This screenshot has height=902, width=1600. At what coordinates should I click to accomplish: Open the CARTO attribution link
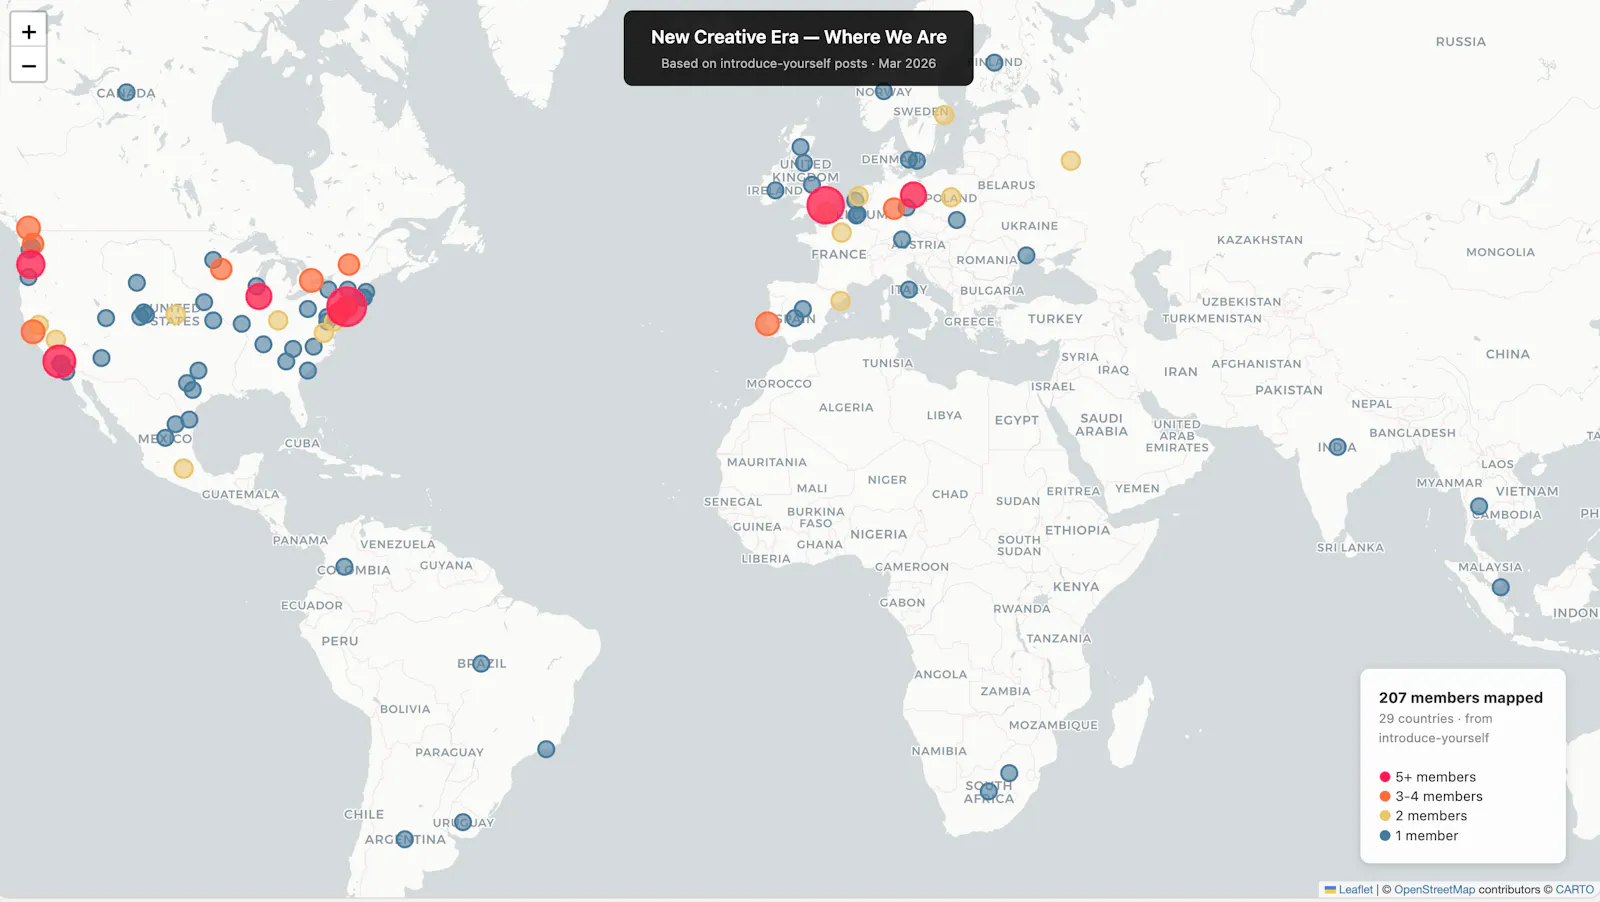pyautogui.click(x=1575, y=889)
